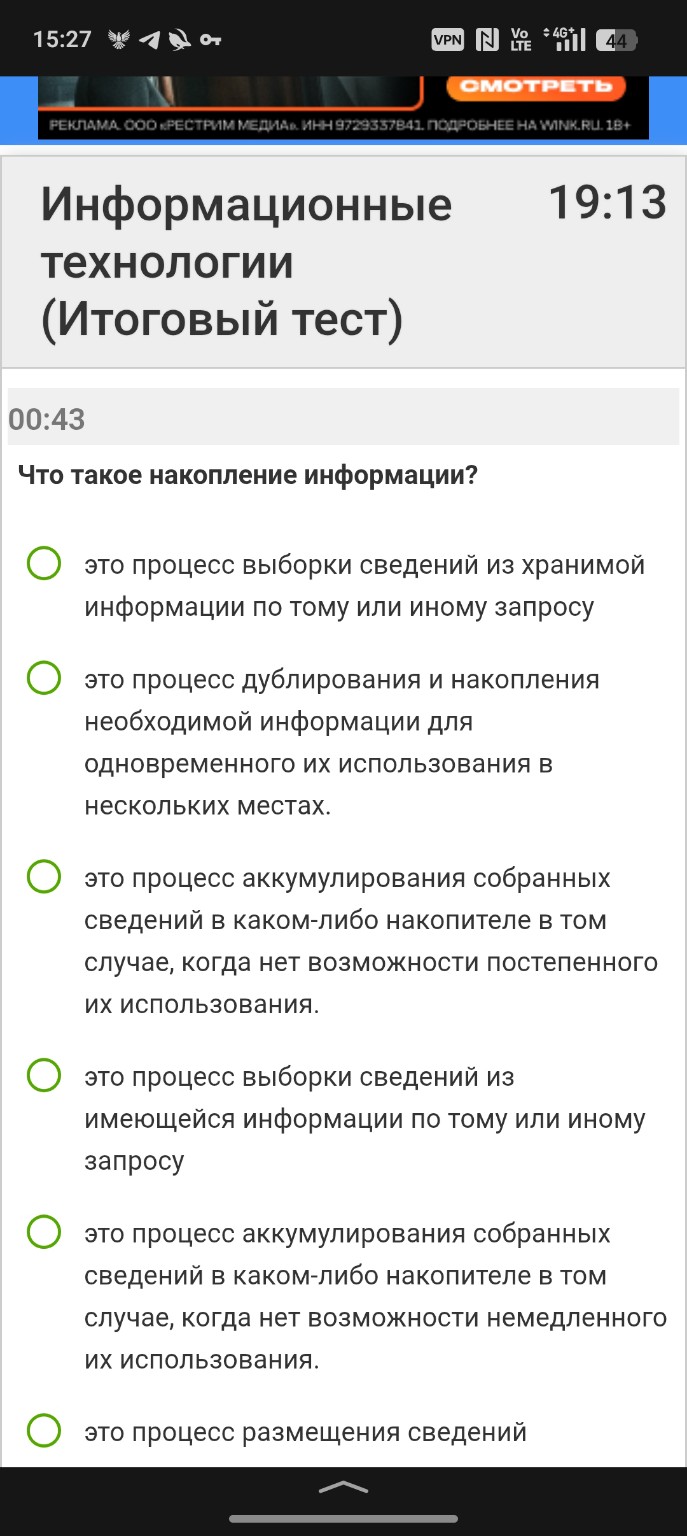Viewport: 687px width, 1536px height.
Task: Select answer about дублирования и накопления информации
Action: pyautogui.click(x=43, y=679)
